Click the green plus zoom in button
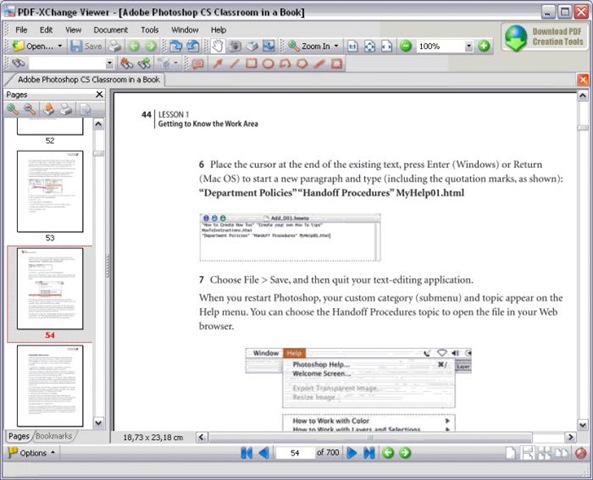Viewport: 593px width, 480px height. (x=484, y=46)
